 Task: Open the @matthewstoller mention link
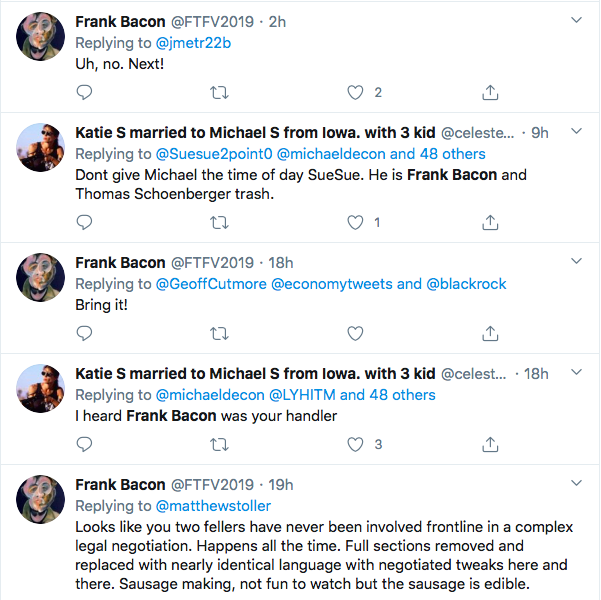point(207,506)
